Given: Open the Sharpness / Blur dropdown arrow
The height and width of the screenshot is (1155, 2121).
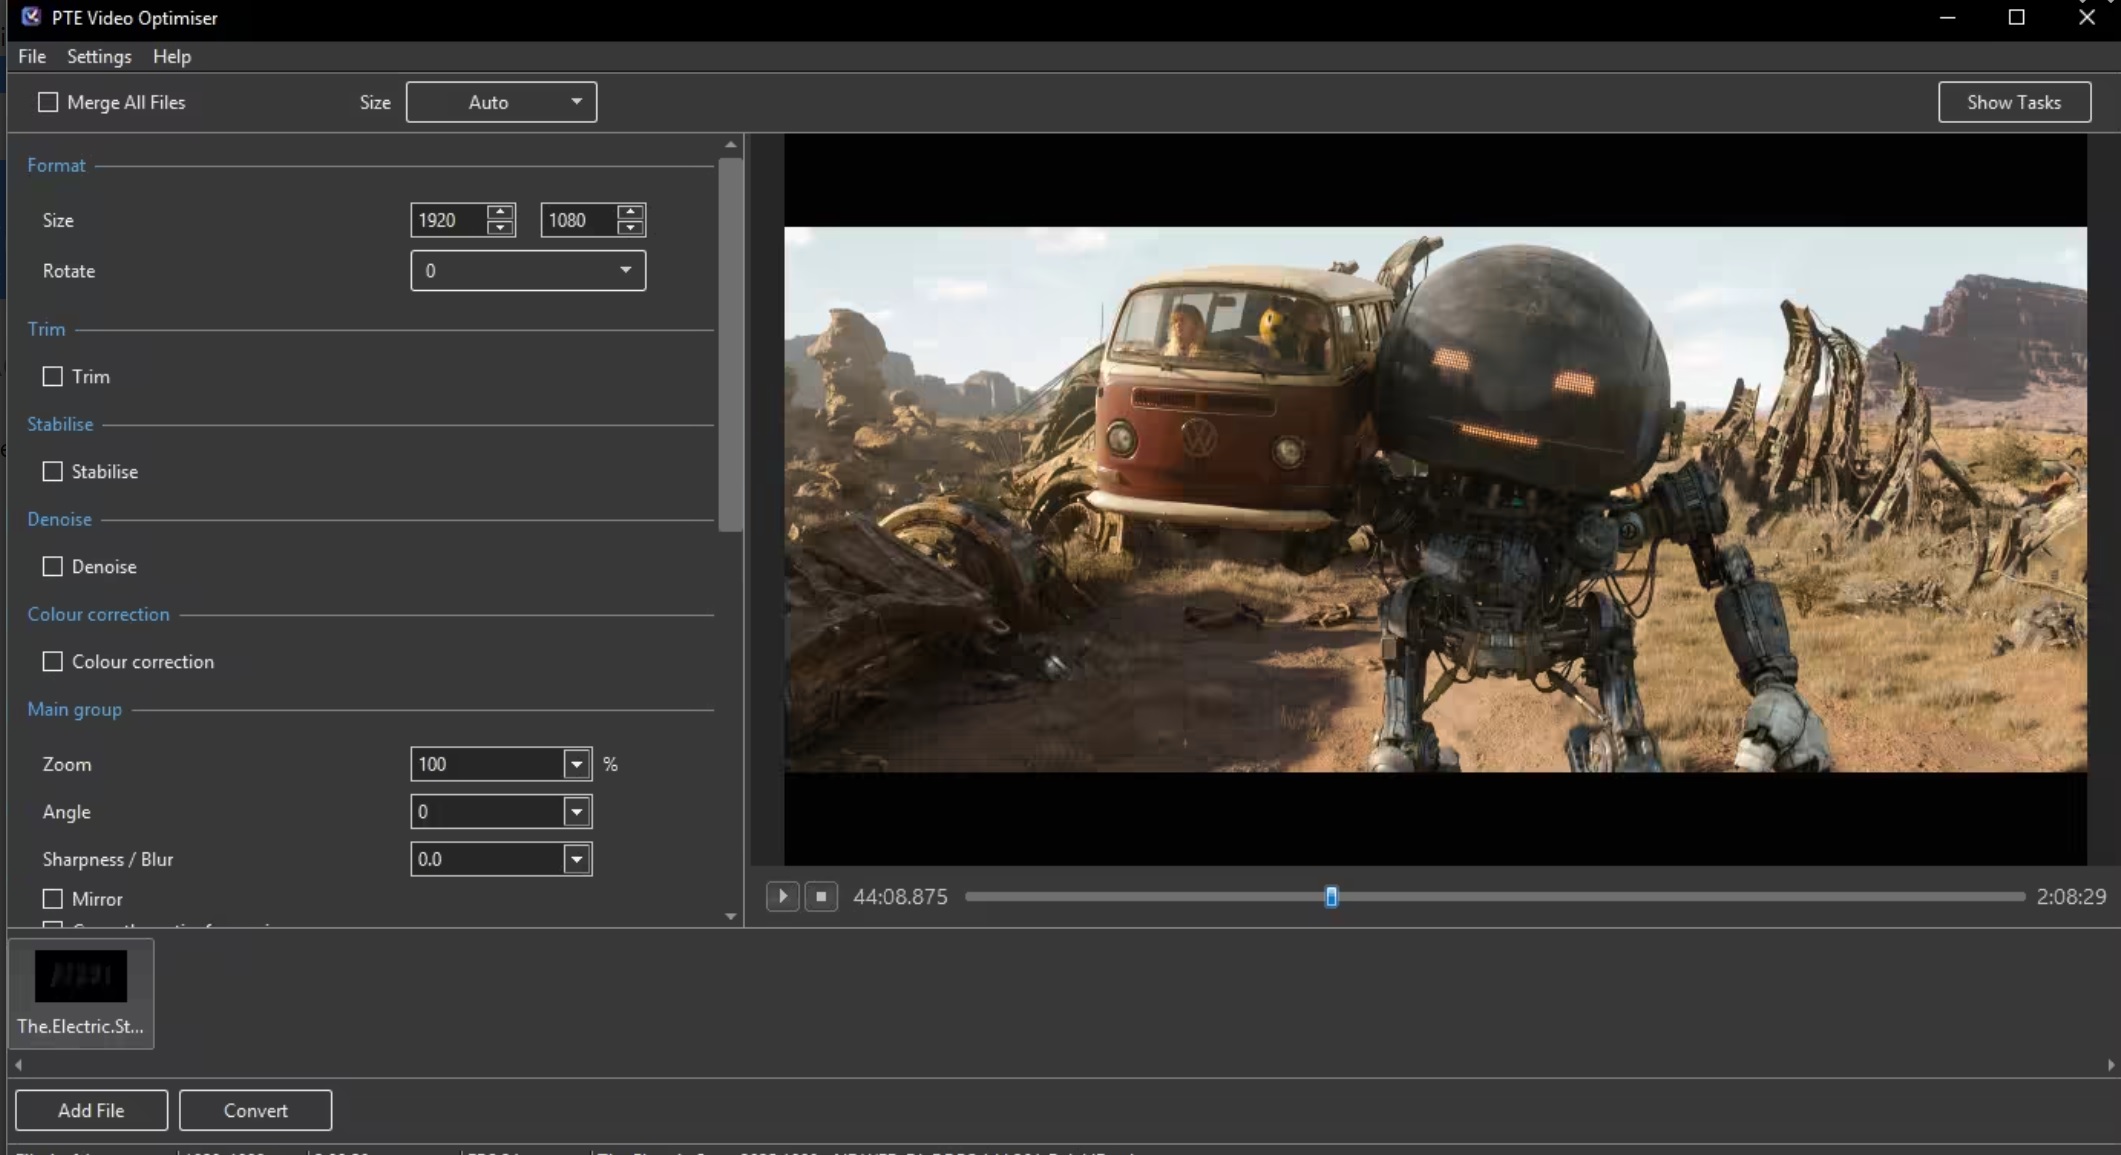Looking at the screenshot, I should [577, 859].
